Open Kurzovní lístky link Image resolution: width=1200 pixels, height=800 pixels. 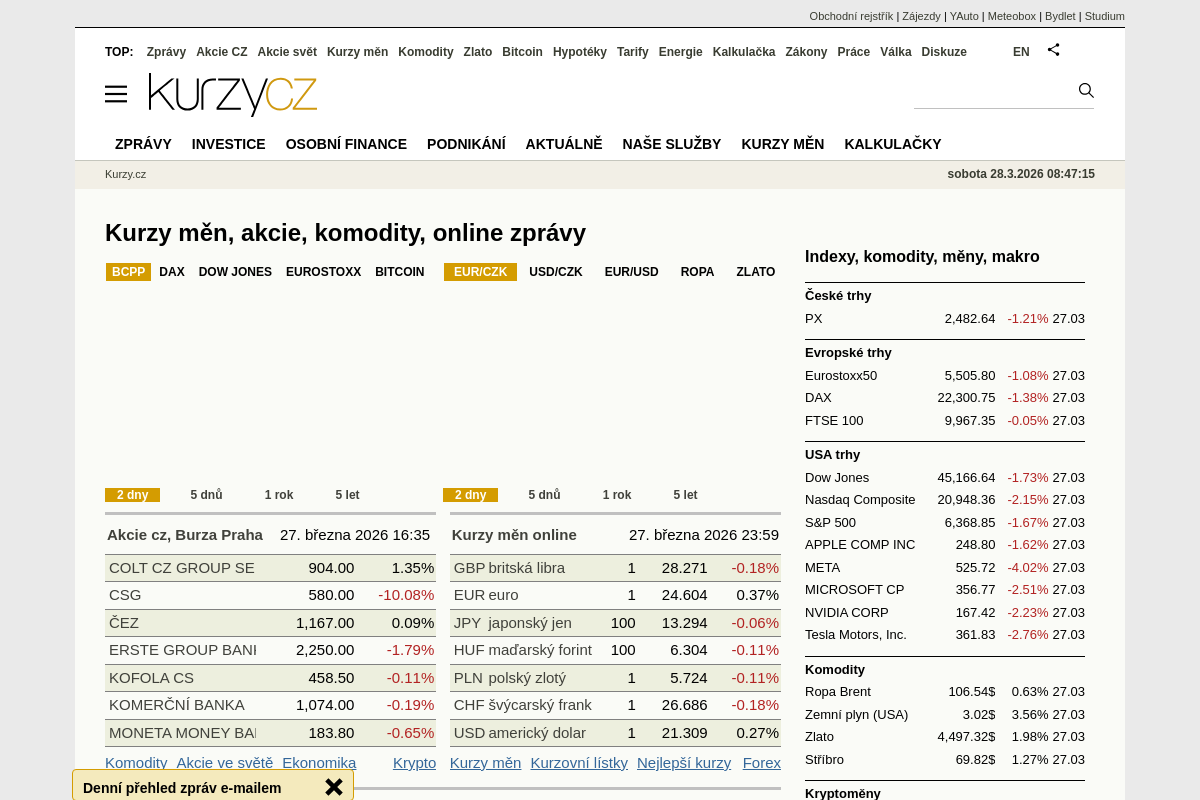(x=579, y=763)
